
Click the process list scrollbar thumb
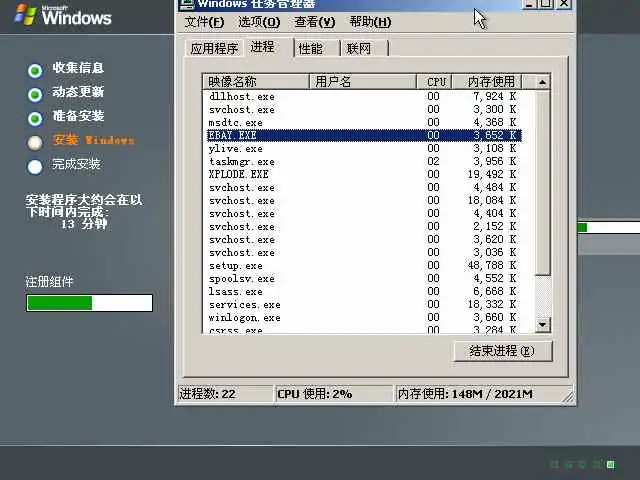542,182
